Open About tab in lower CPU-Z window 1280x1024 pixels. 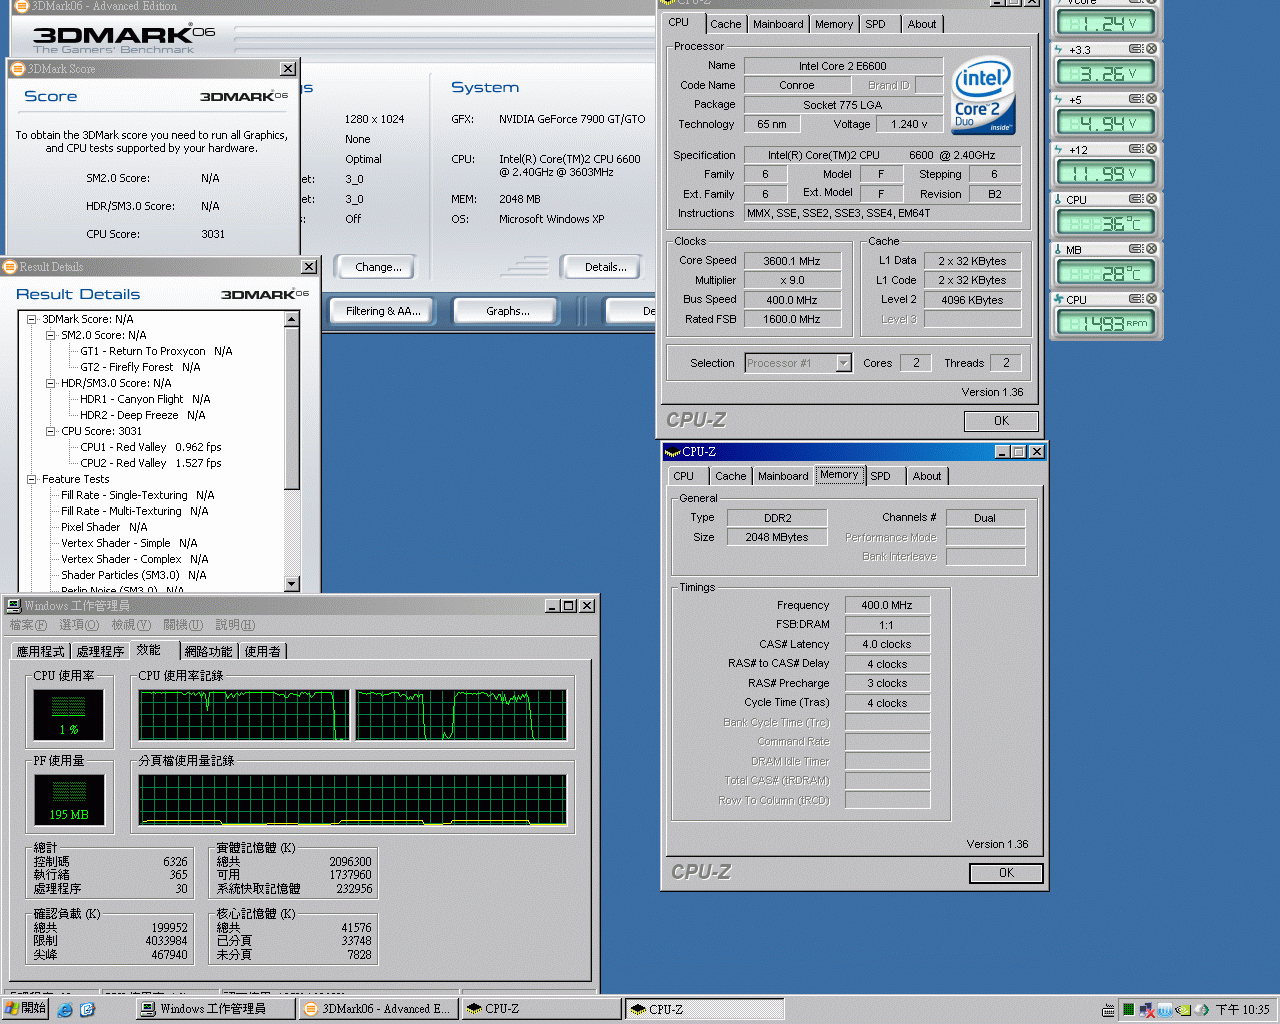927,476
